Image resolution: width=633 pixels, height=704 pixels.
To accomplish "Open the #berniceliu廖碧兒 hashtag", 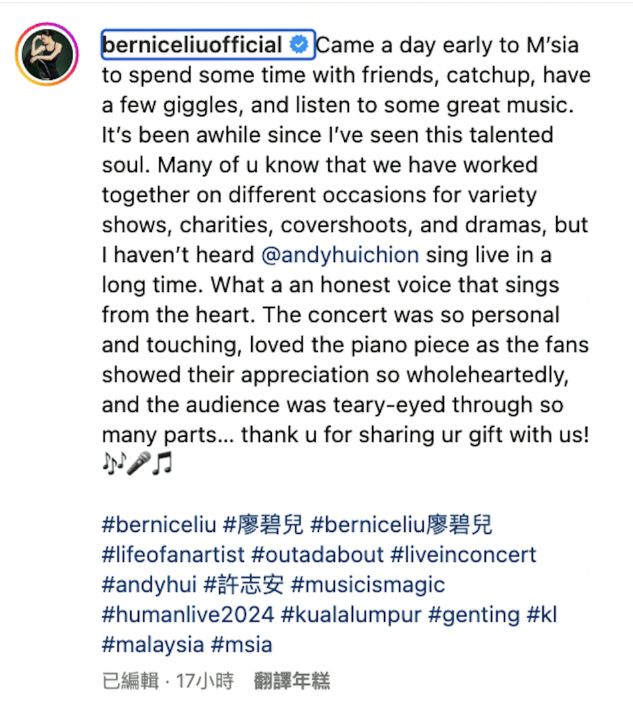I will click(x=401, y=524).
